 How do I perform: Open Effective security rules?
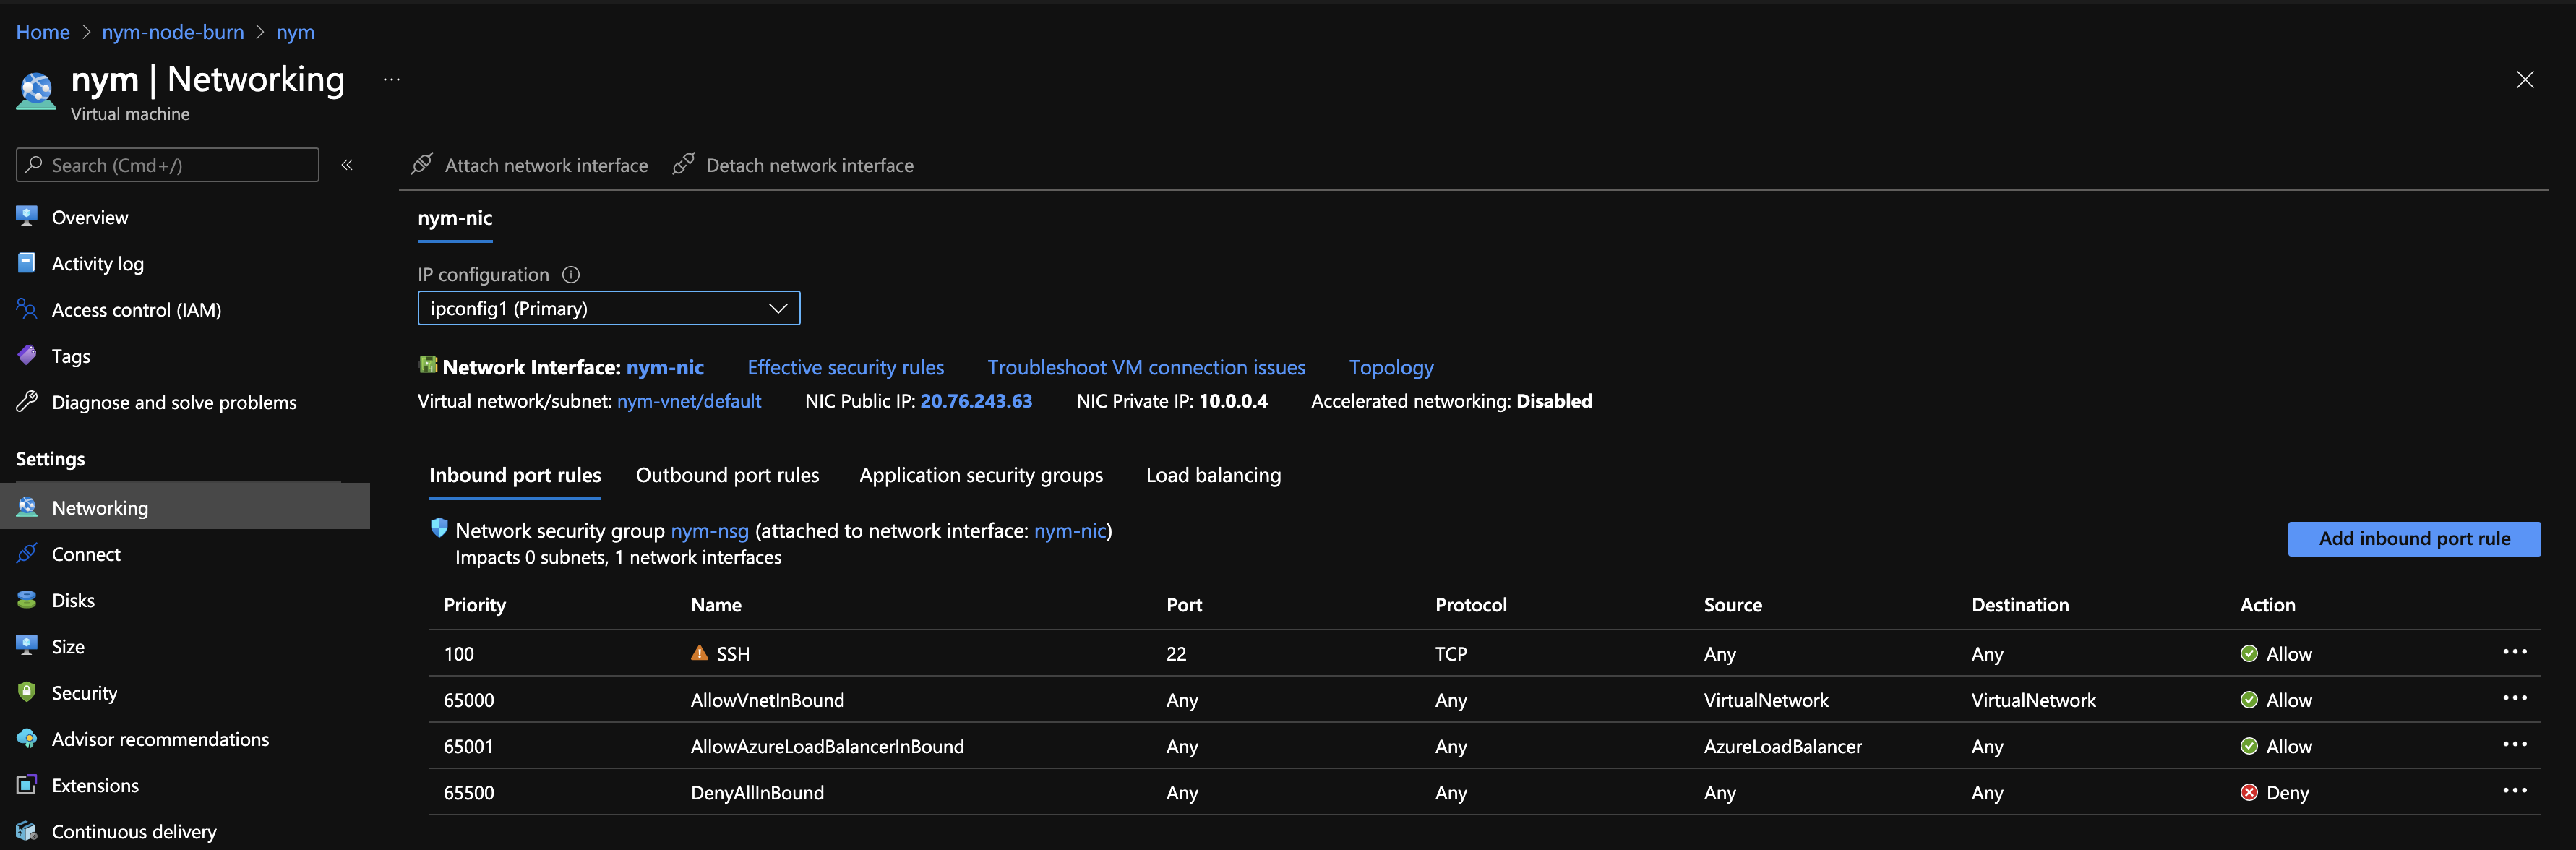coord(845,367)
